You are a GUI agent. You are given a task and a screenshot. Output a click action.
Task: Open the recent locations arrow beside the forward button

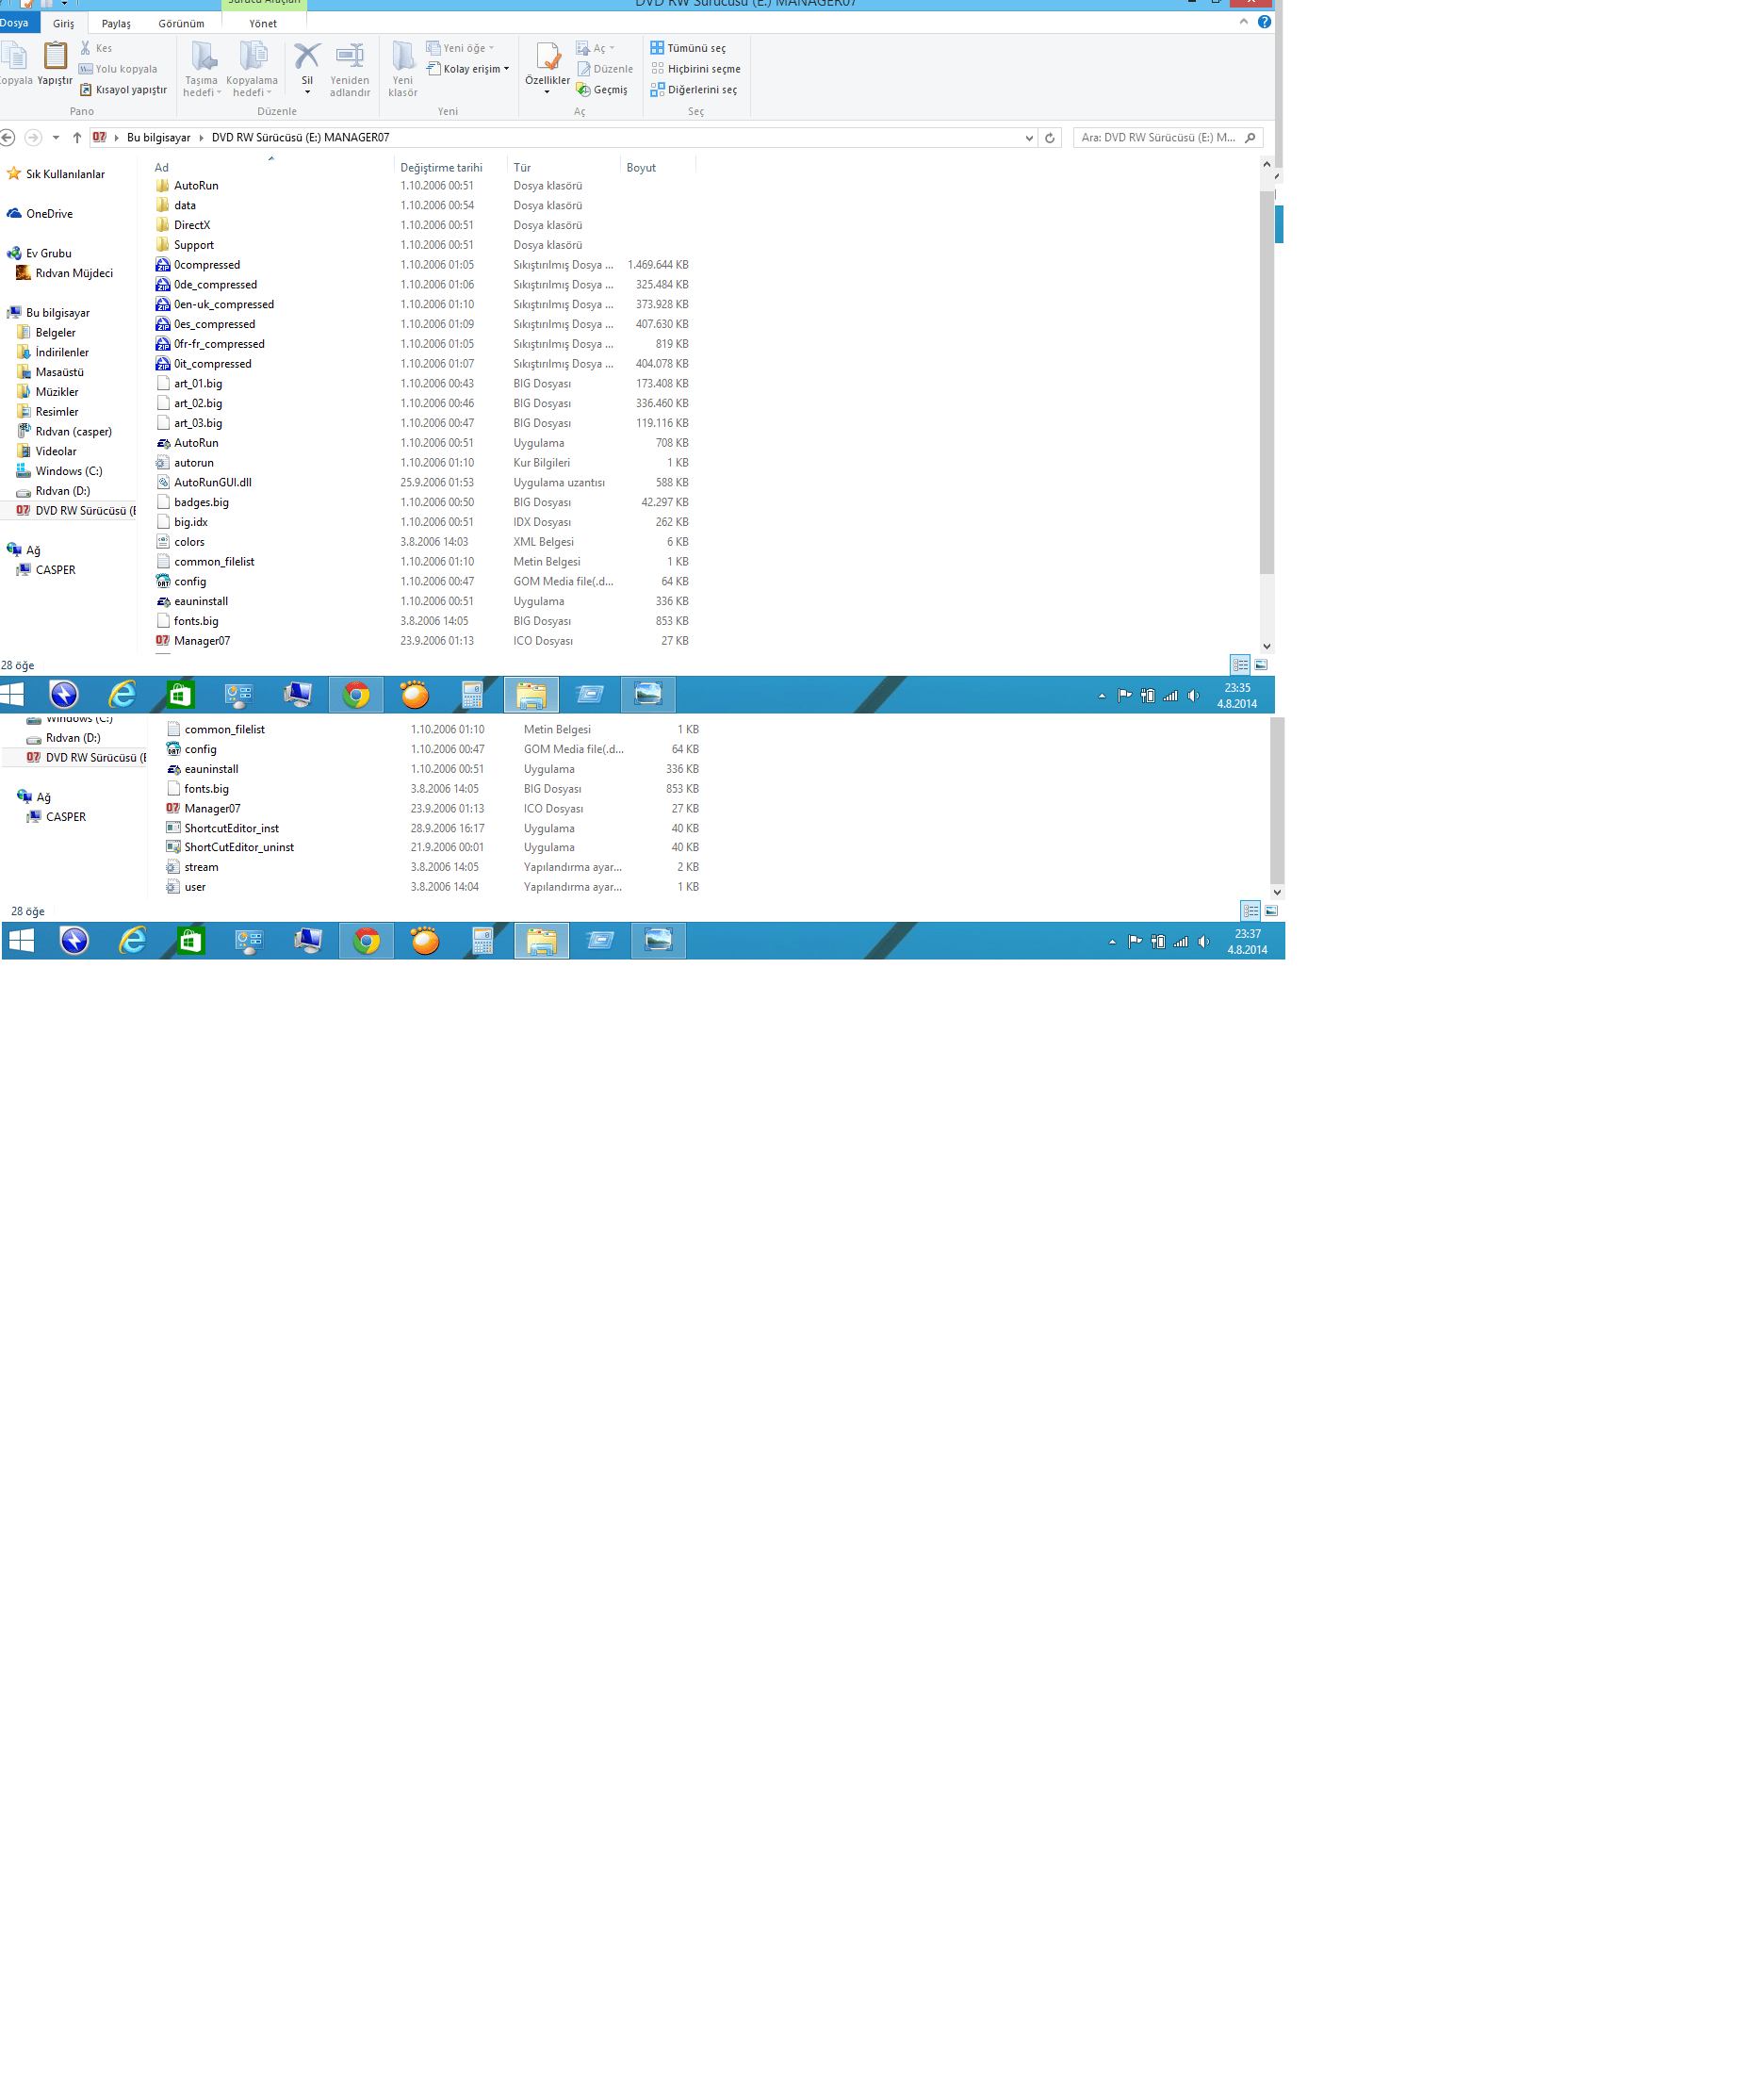click(56, 138)
